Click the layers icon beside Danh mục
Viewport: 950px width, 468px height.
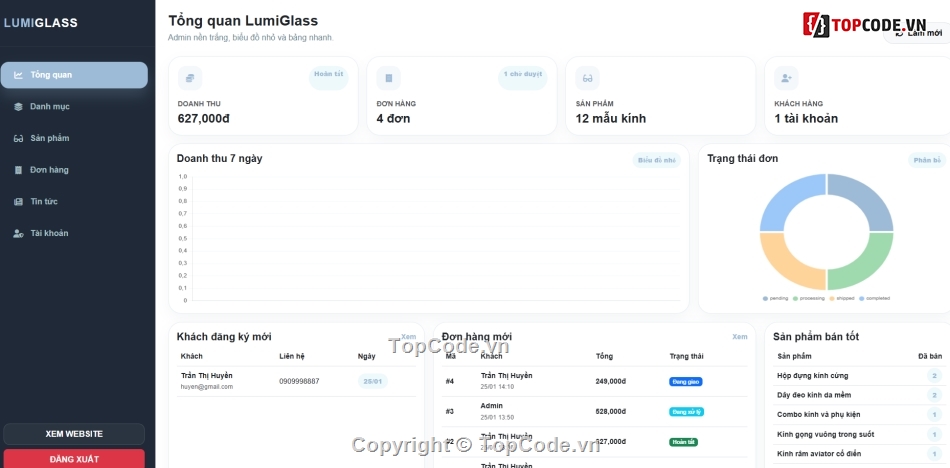pyautogui.click(x=18, y=107)
